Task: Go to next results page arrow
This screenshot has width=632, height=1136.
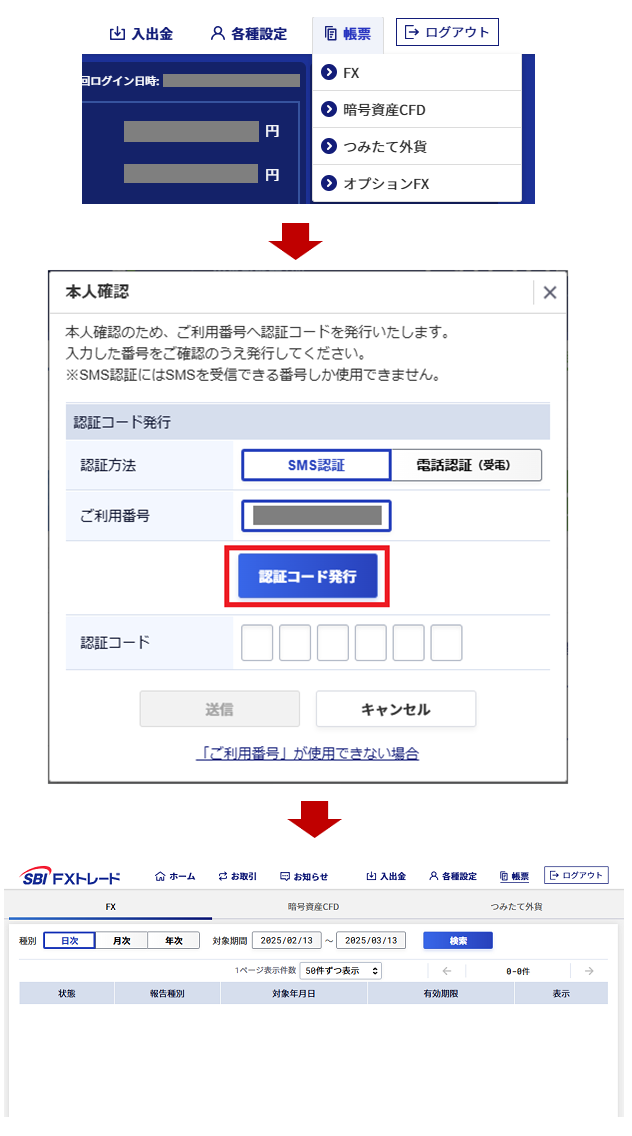Action: click(589, 971)
